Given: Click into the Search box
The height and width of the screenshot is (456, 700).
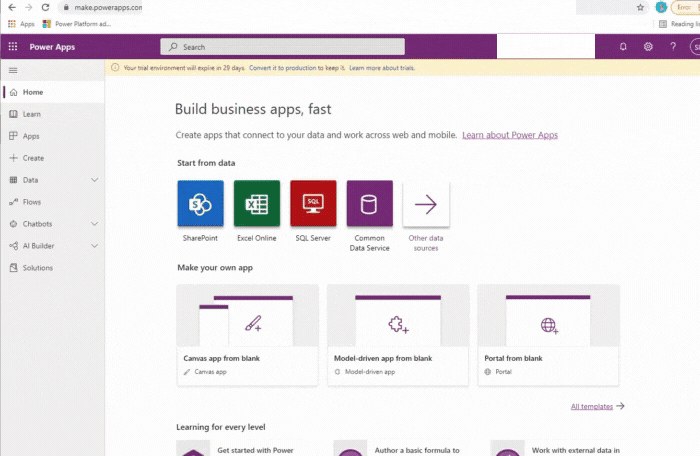Looking at the screenshot, I should point(283,47).
